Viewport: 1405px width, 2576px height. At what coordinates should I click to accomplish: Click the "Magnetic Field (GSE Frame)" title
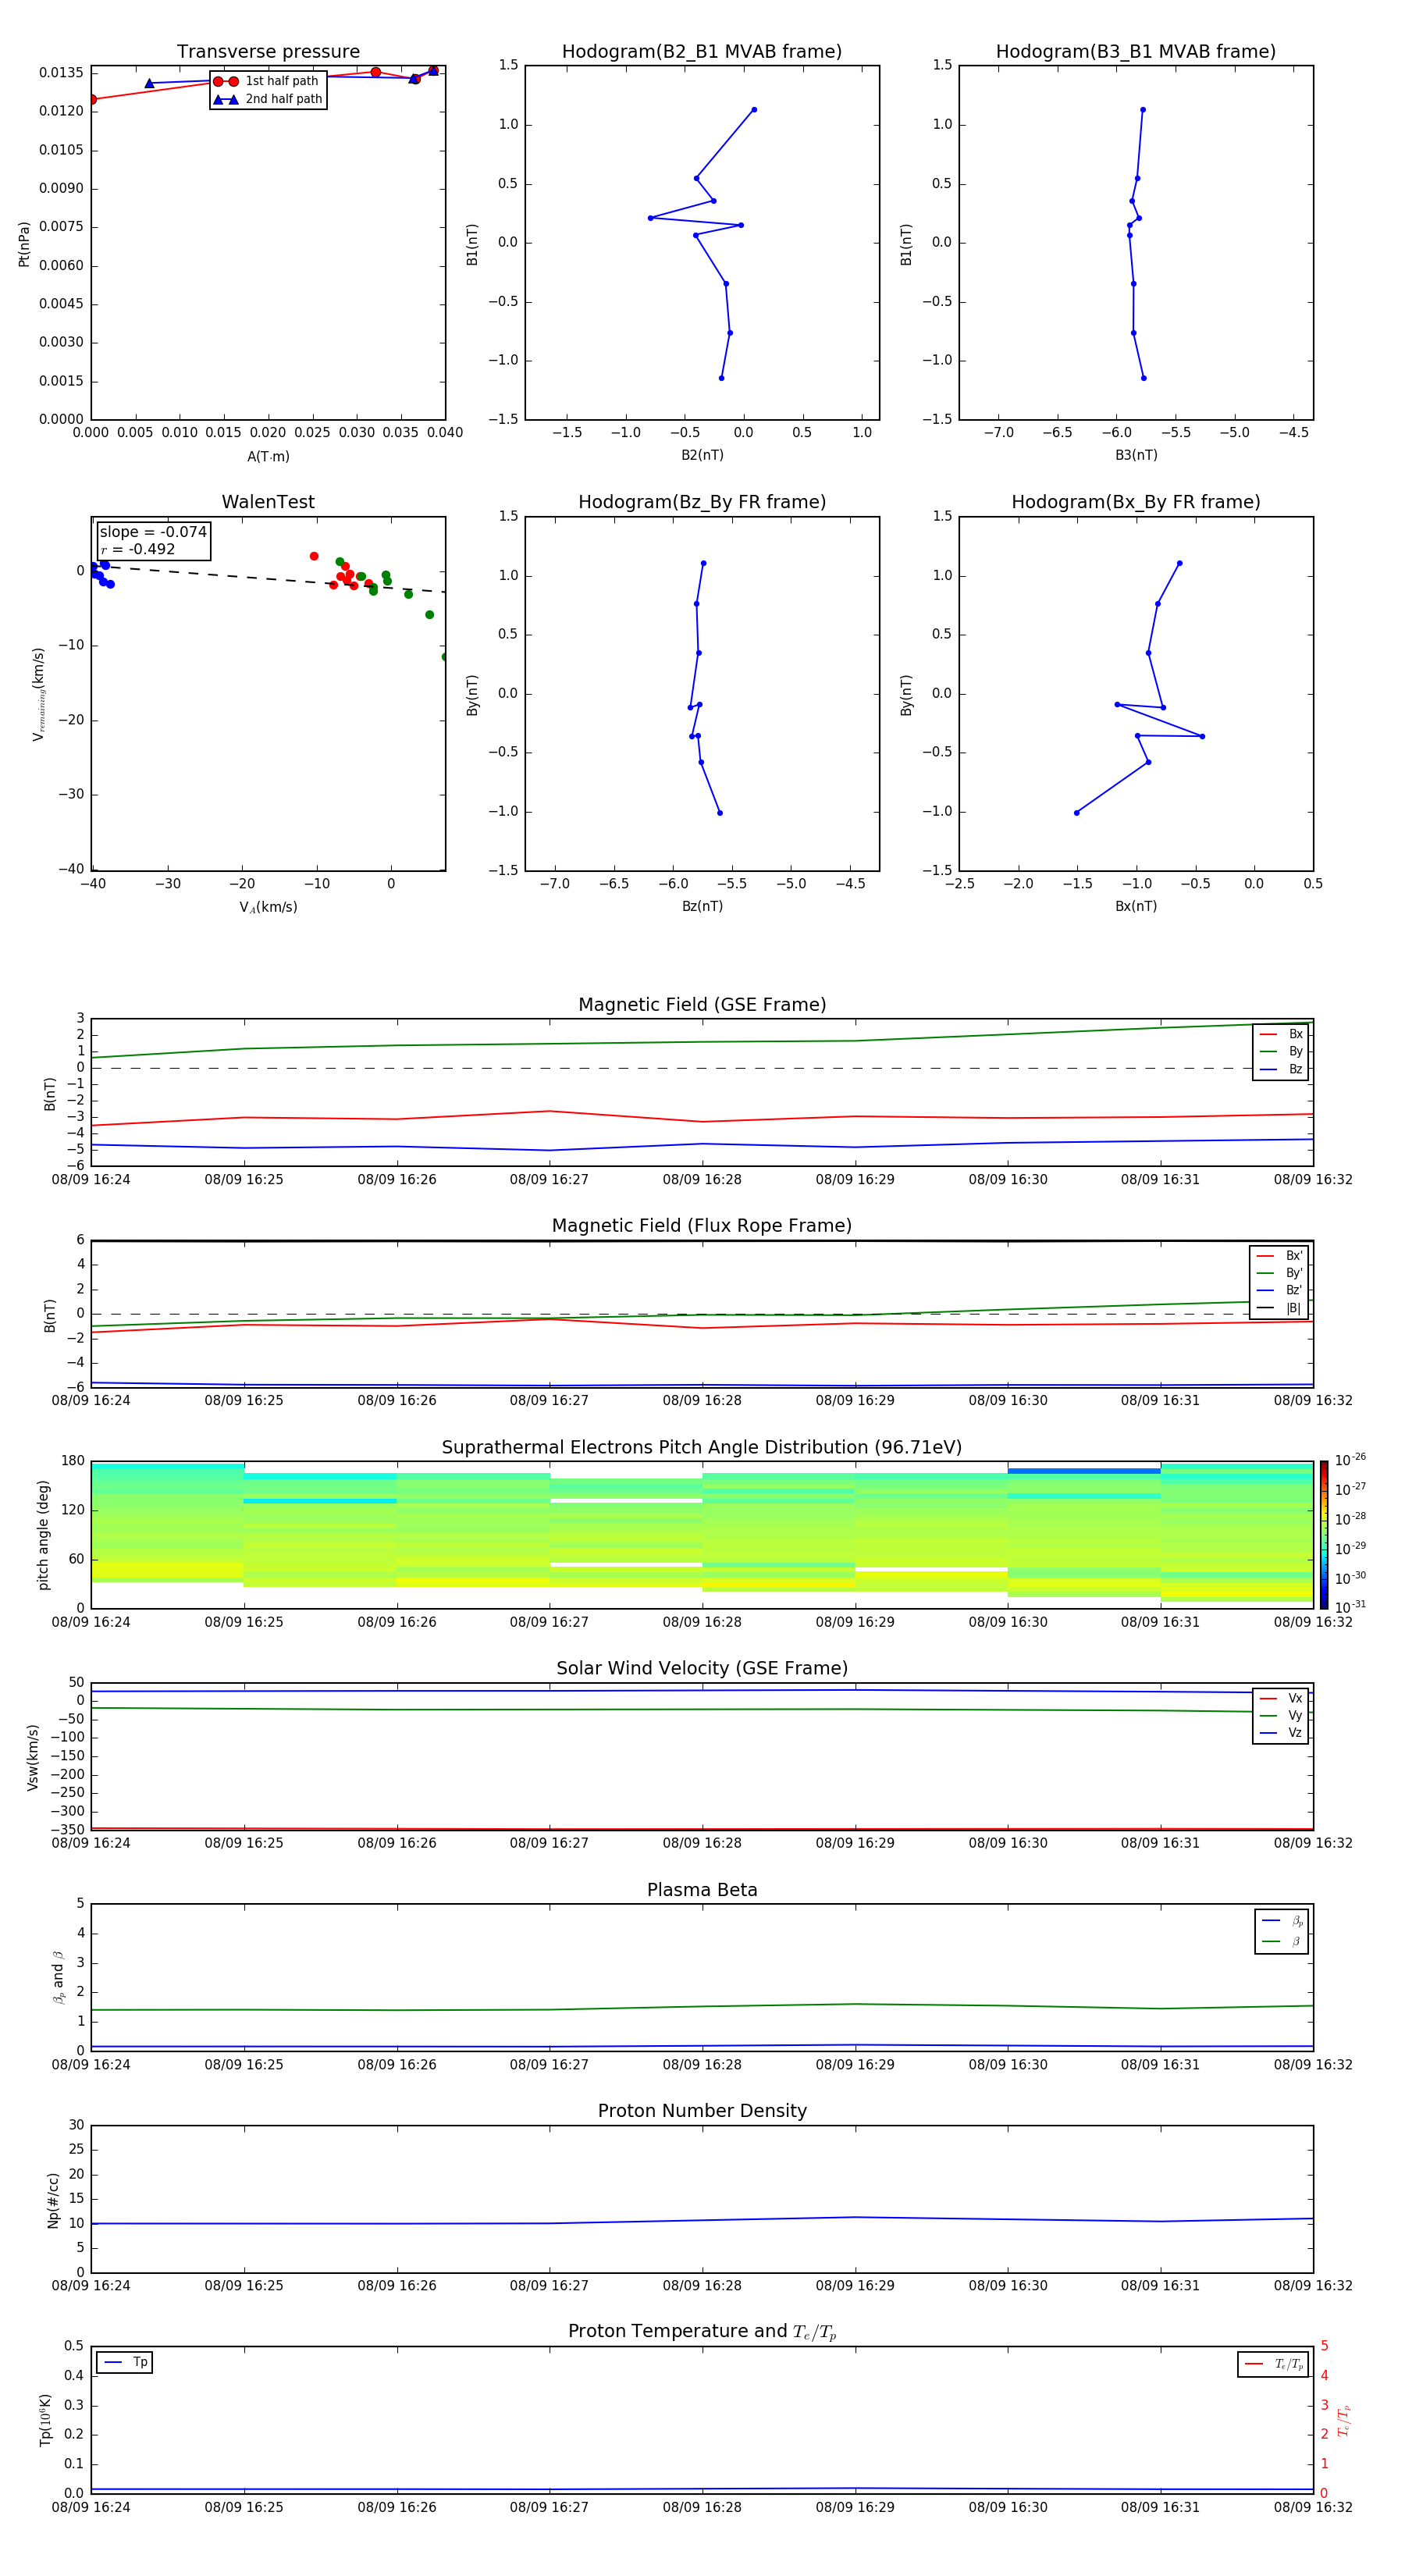pos(702,1005)
